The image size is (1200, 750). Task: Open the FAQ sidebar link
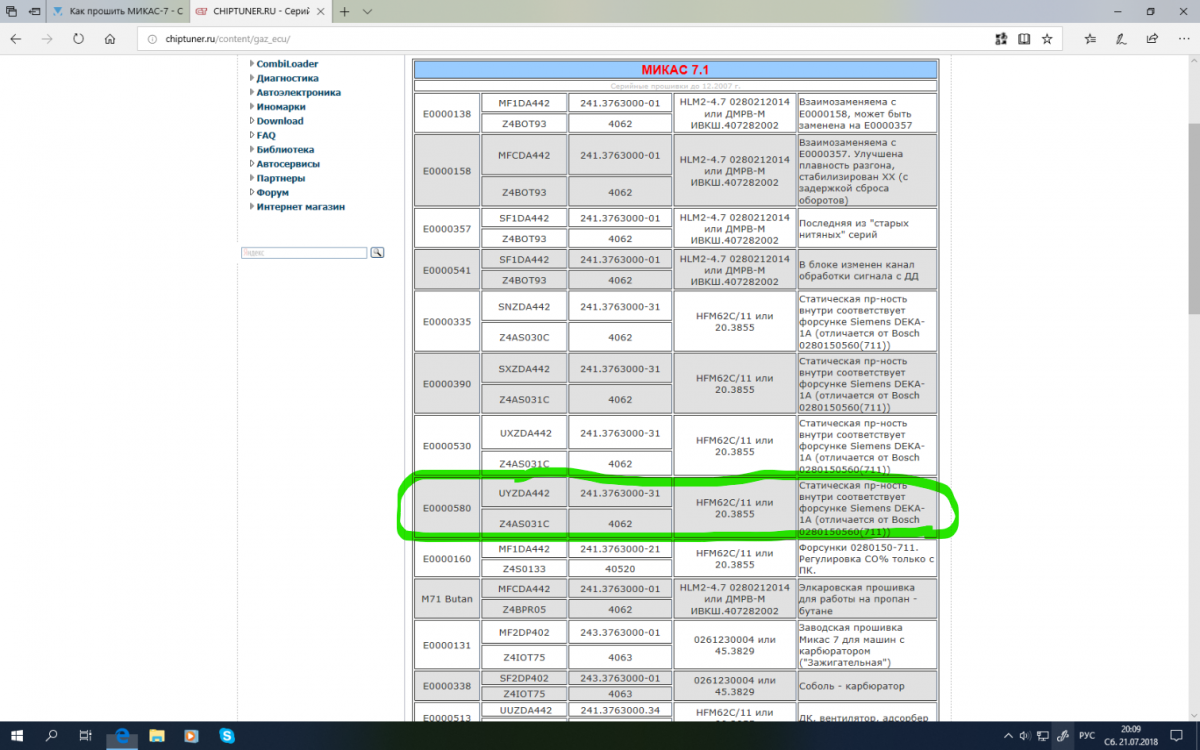(266, 135)
